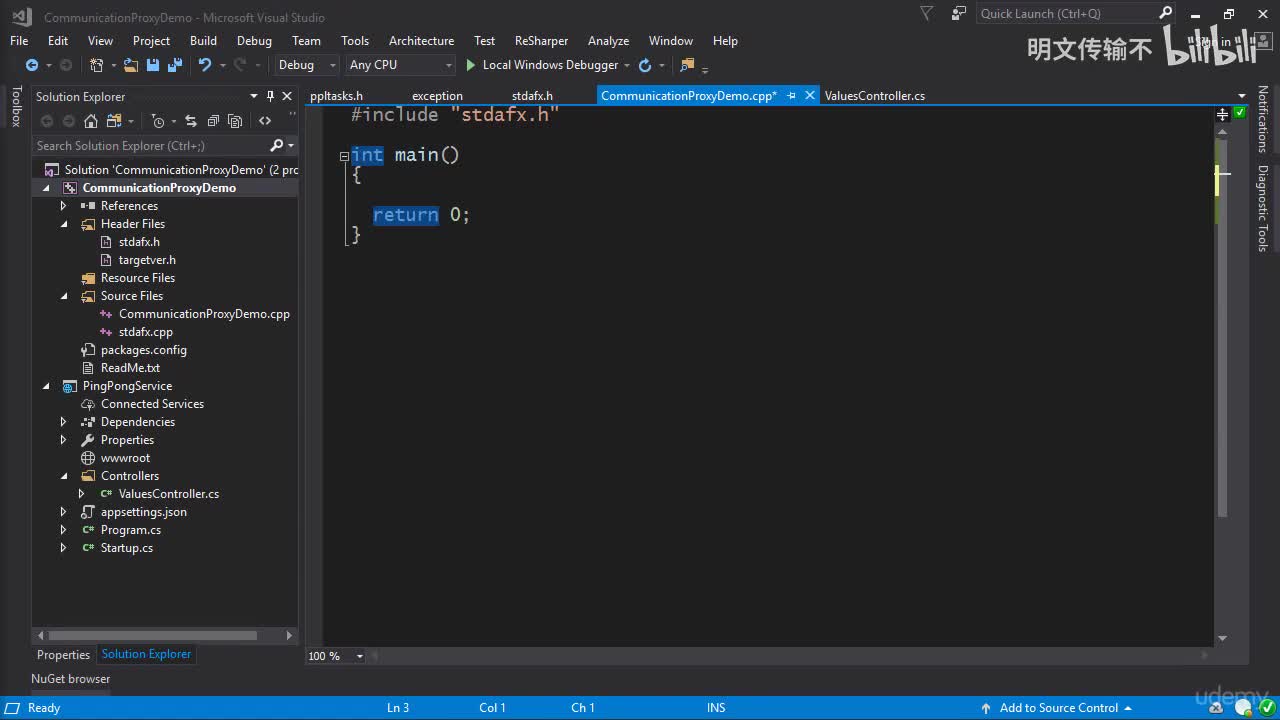The height and width of the screenshot is (720, 1280).
Task: Open the ReSharper menu
Action: (541, 41)
